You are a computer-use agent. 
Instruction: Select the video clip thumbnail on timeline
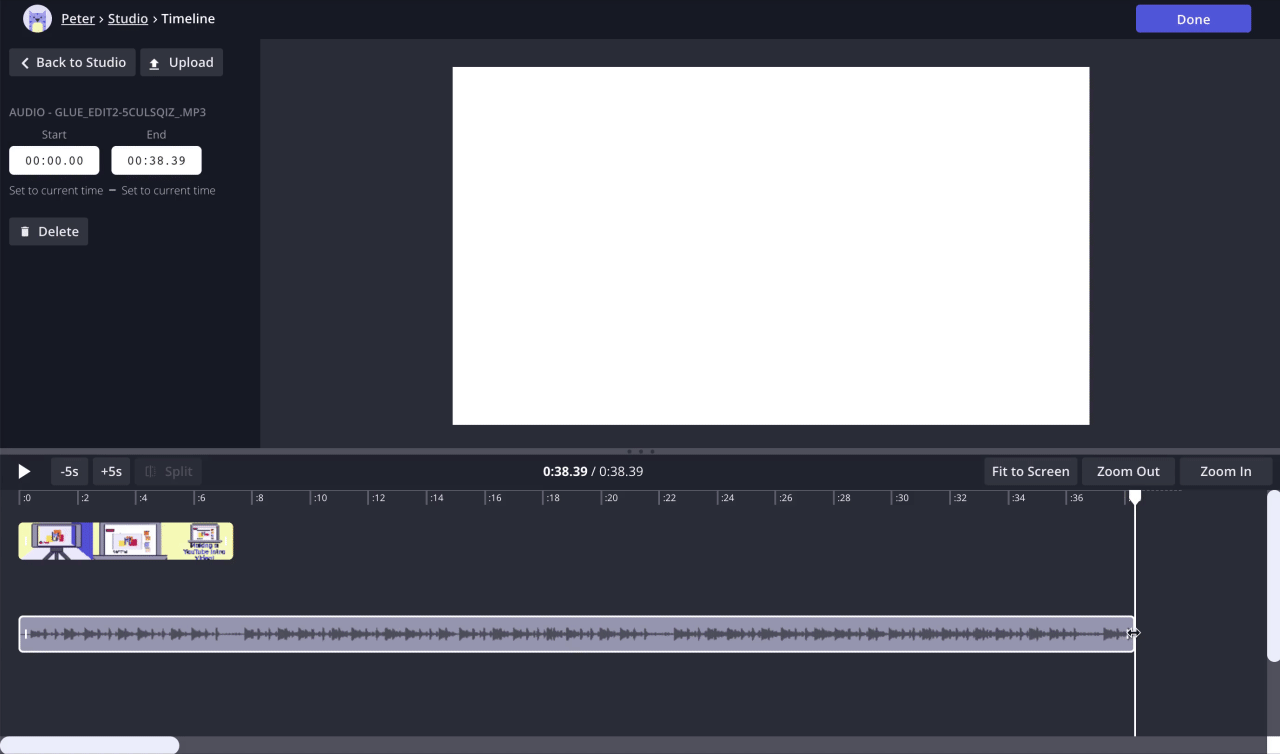point(126,541)
